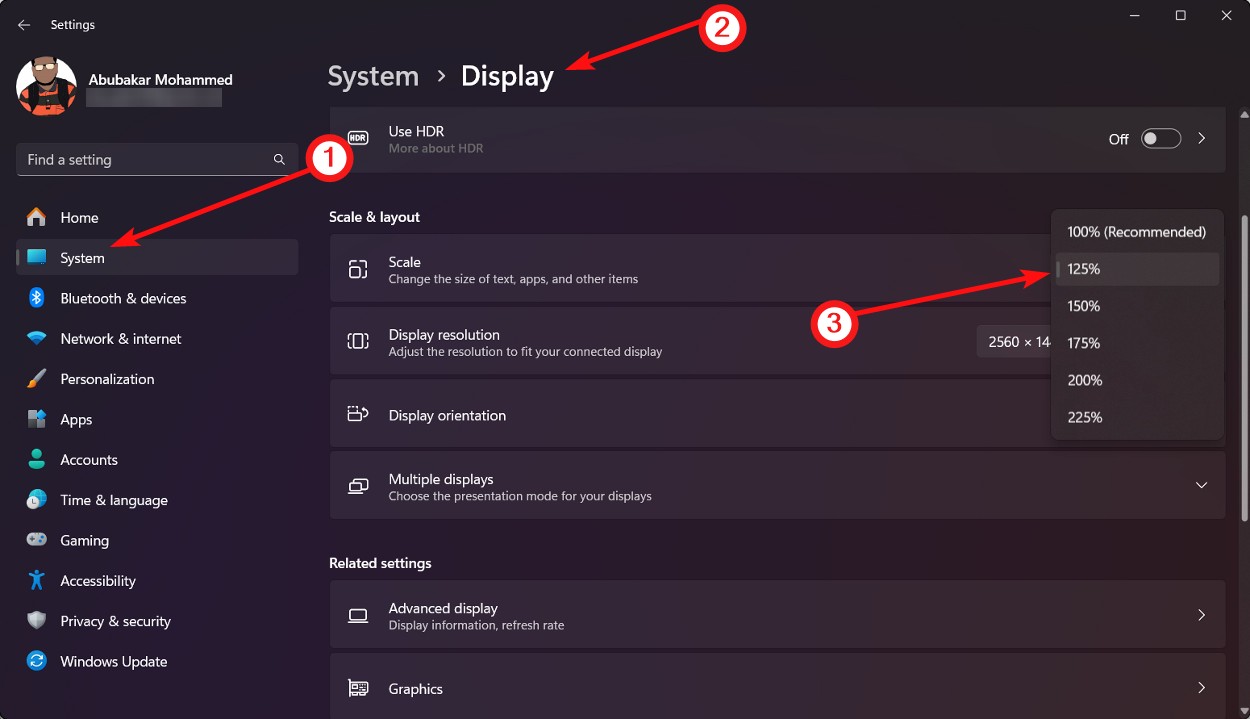This screenshot has height=719, width=1250.
Task: Open Accounts settings
Action: (86, 459)
